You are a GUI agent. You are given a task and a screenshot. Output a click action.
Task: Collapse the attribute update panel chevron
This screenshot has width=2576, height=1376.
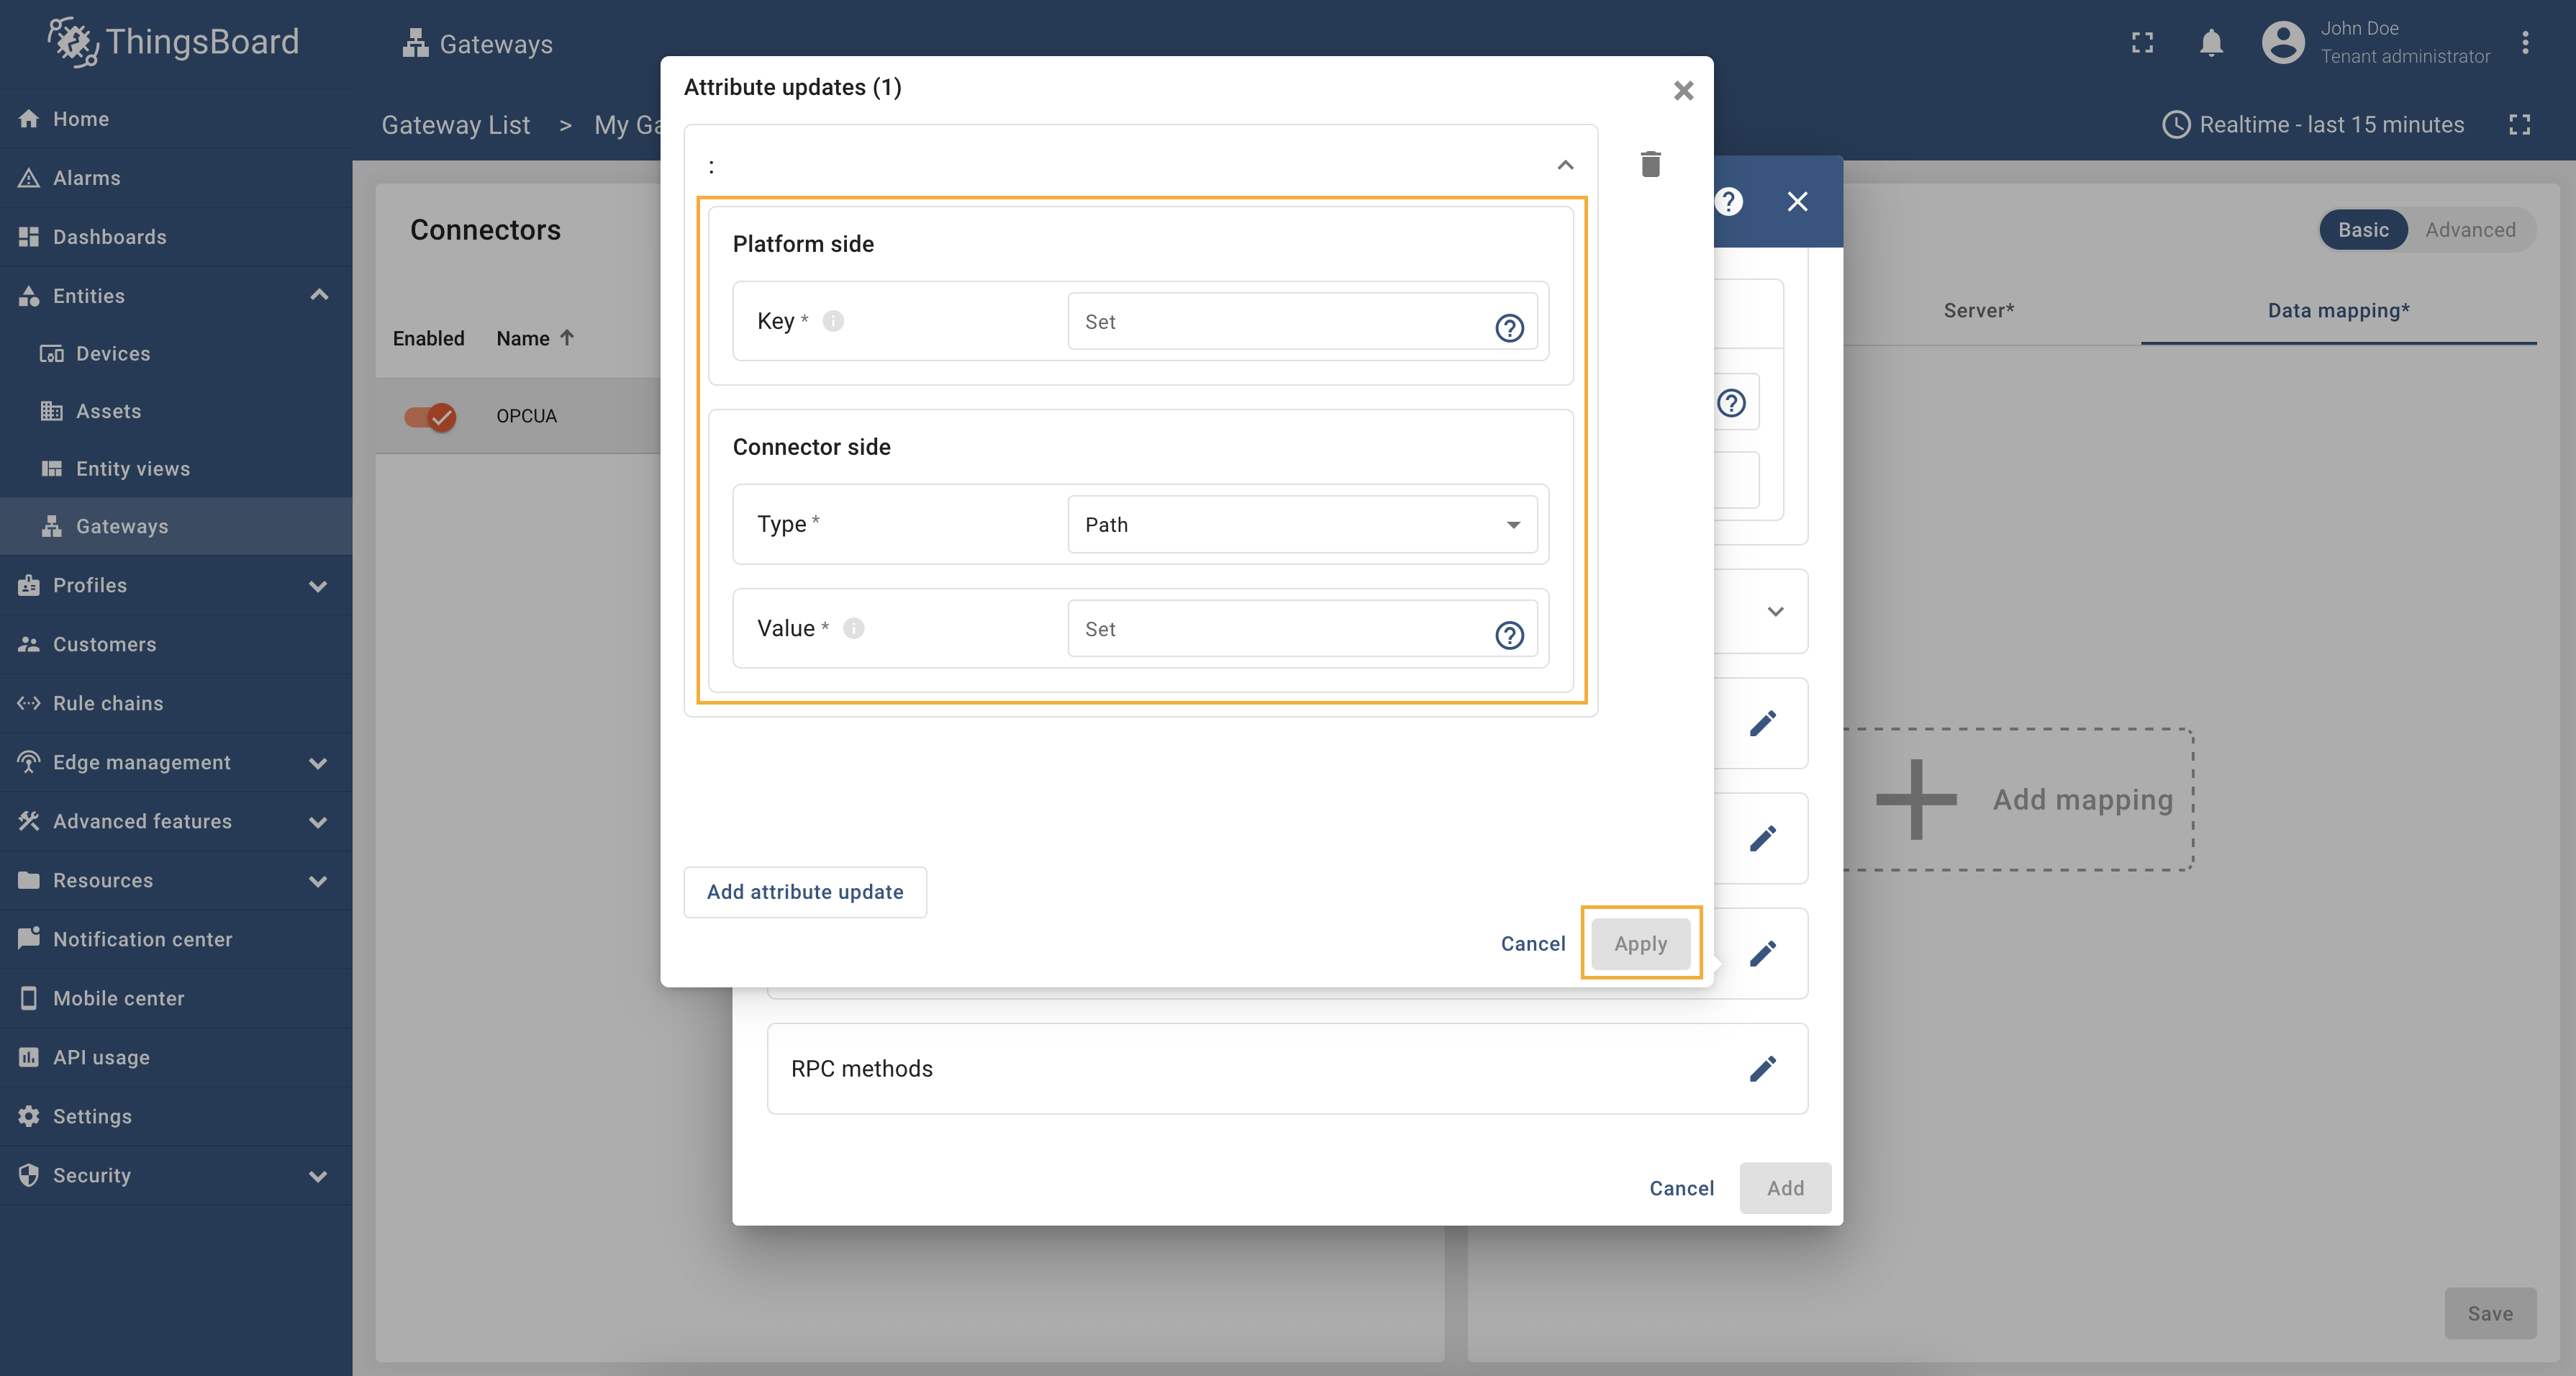pyautogui.click(x=1565, y=165)
